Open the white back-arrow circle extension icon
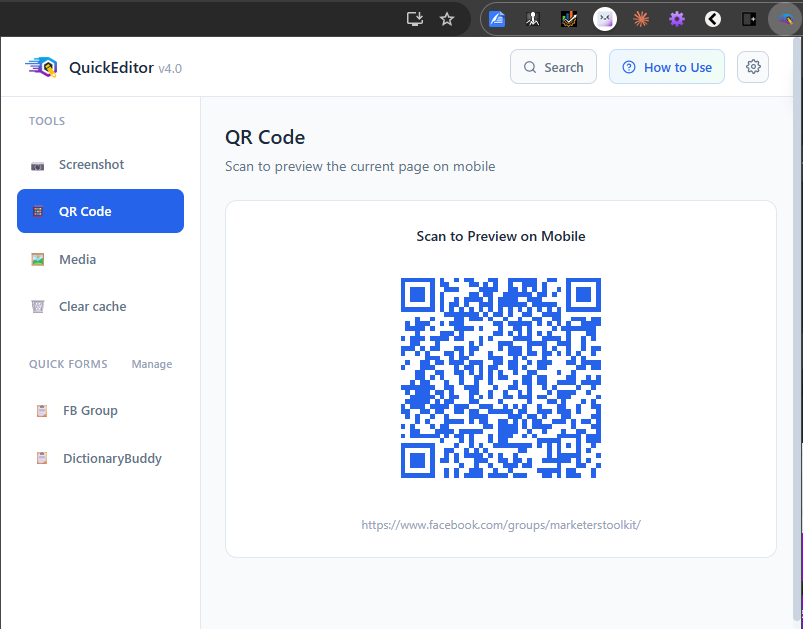 click(x=713, y=19)
